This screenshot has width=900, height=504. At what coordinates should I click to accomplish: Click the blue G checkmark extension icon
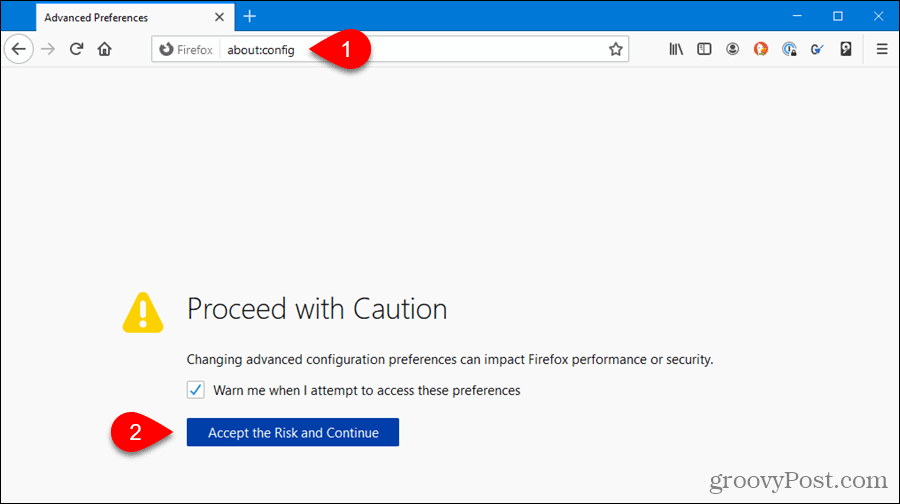[x=817, y=49]
